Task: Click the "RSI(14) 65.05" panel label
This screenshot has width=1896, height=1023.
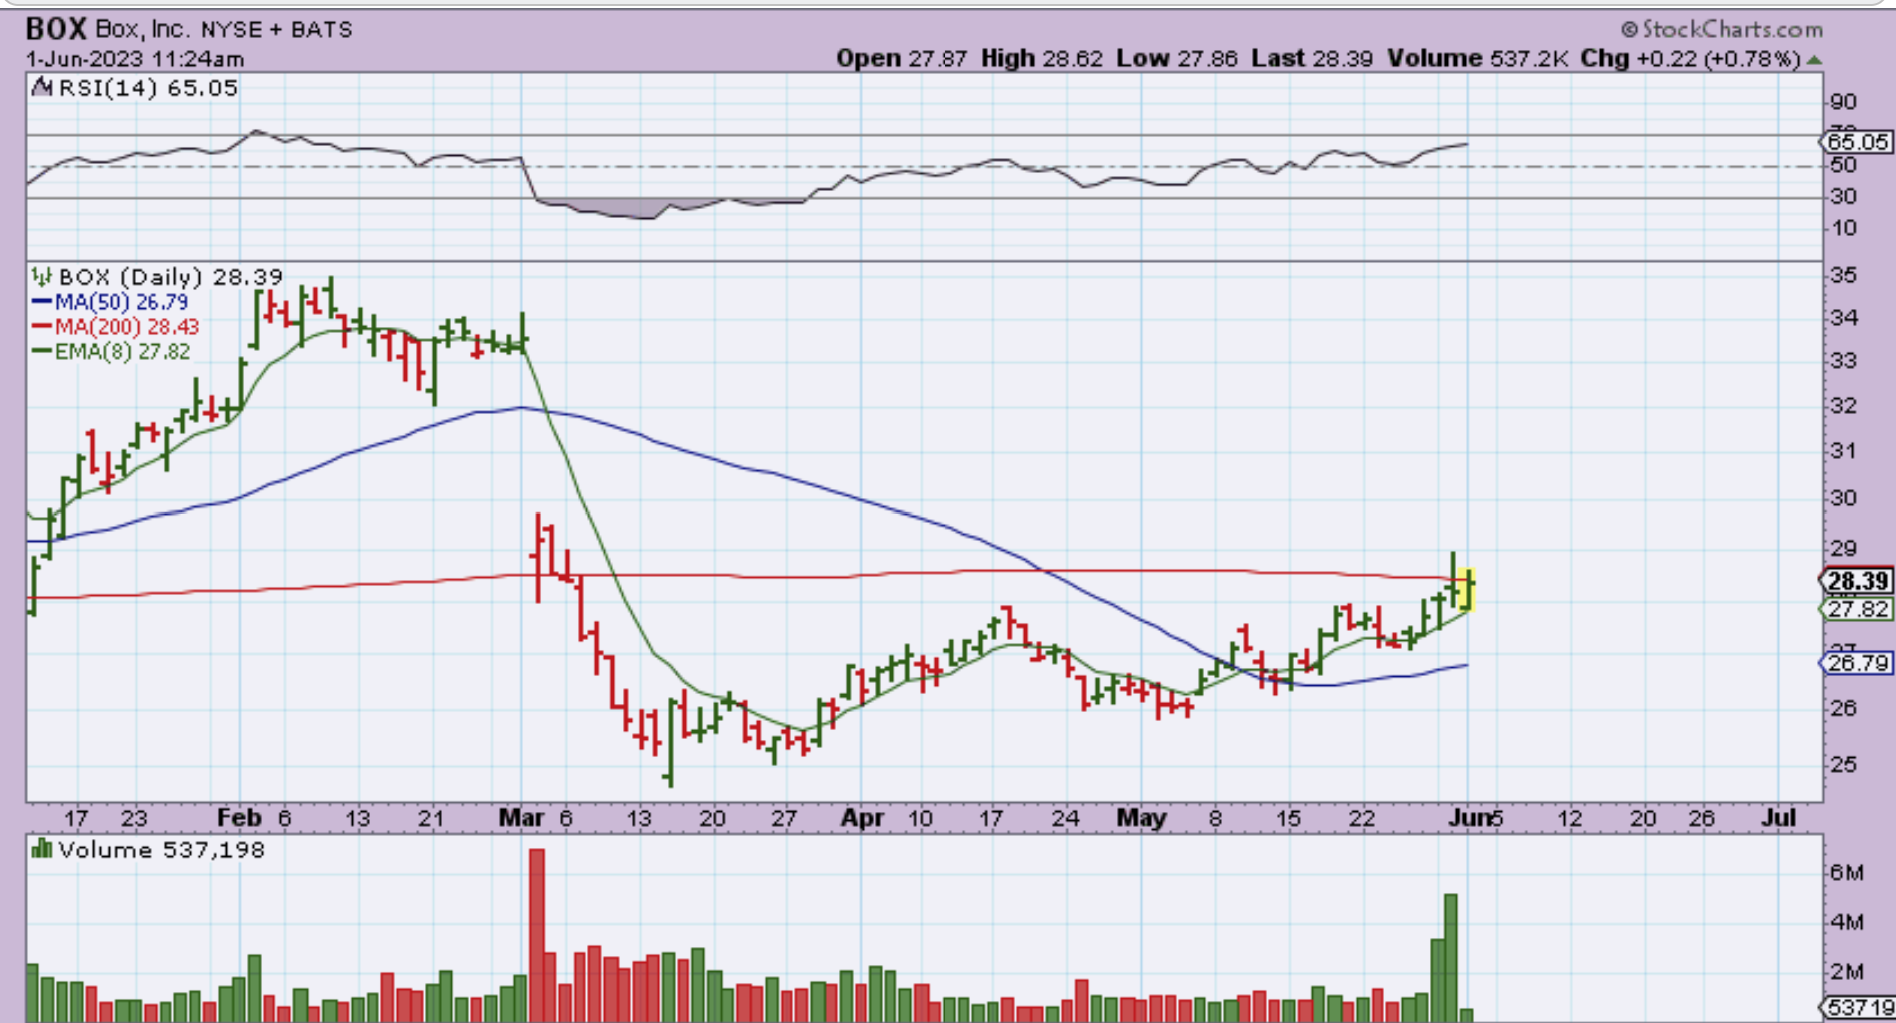Action: [x=148, y=88]
